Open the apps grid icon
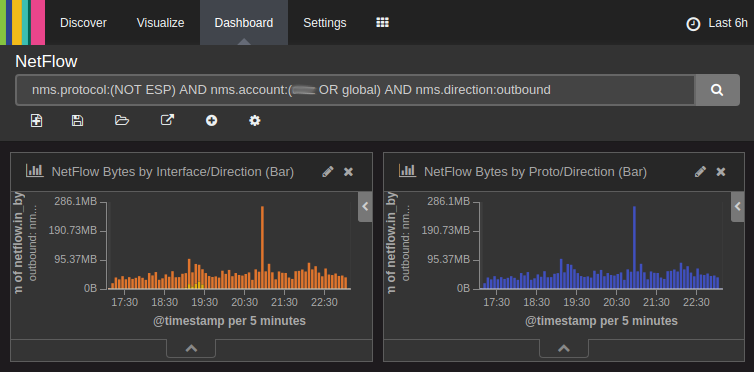The image size is (754, 372). (x=382, y=22)
